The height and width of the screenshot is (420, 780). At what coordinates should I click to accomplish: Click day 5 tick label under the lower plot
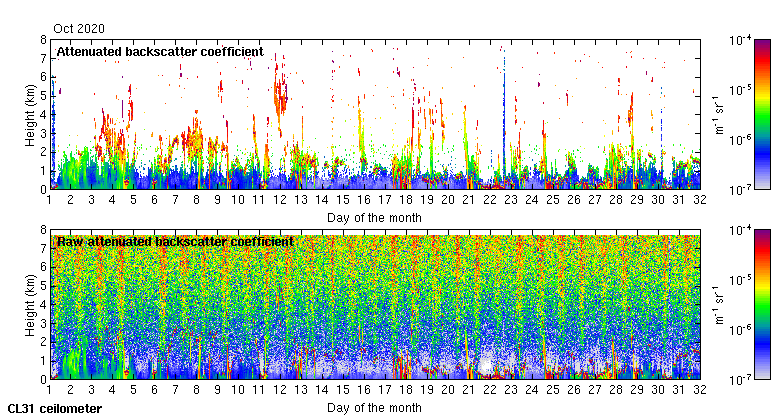click(x=133, y=390)
